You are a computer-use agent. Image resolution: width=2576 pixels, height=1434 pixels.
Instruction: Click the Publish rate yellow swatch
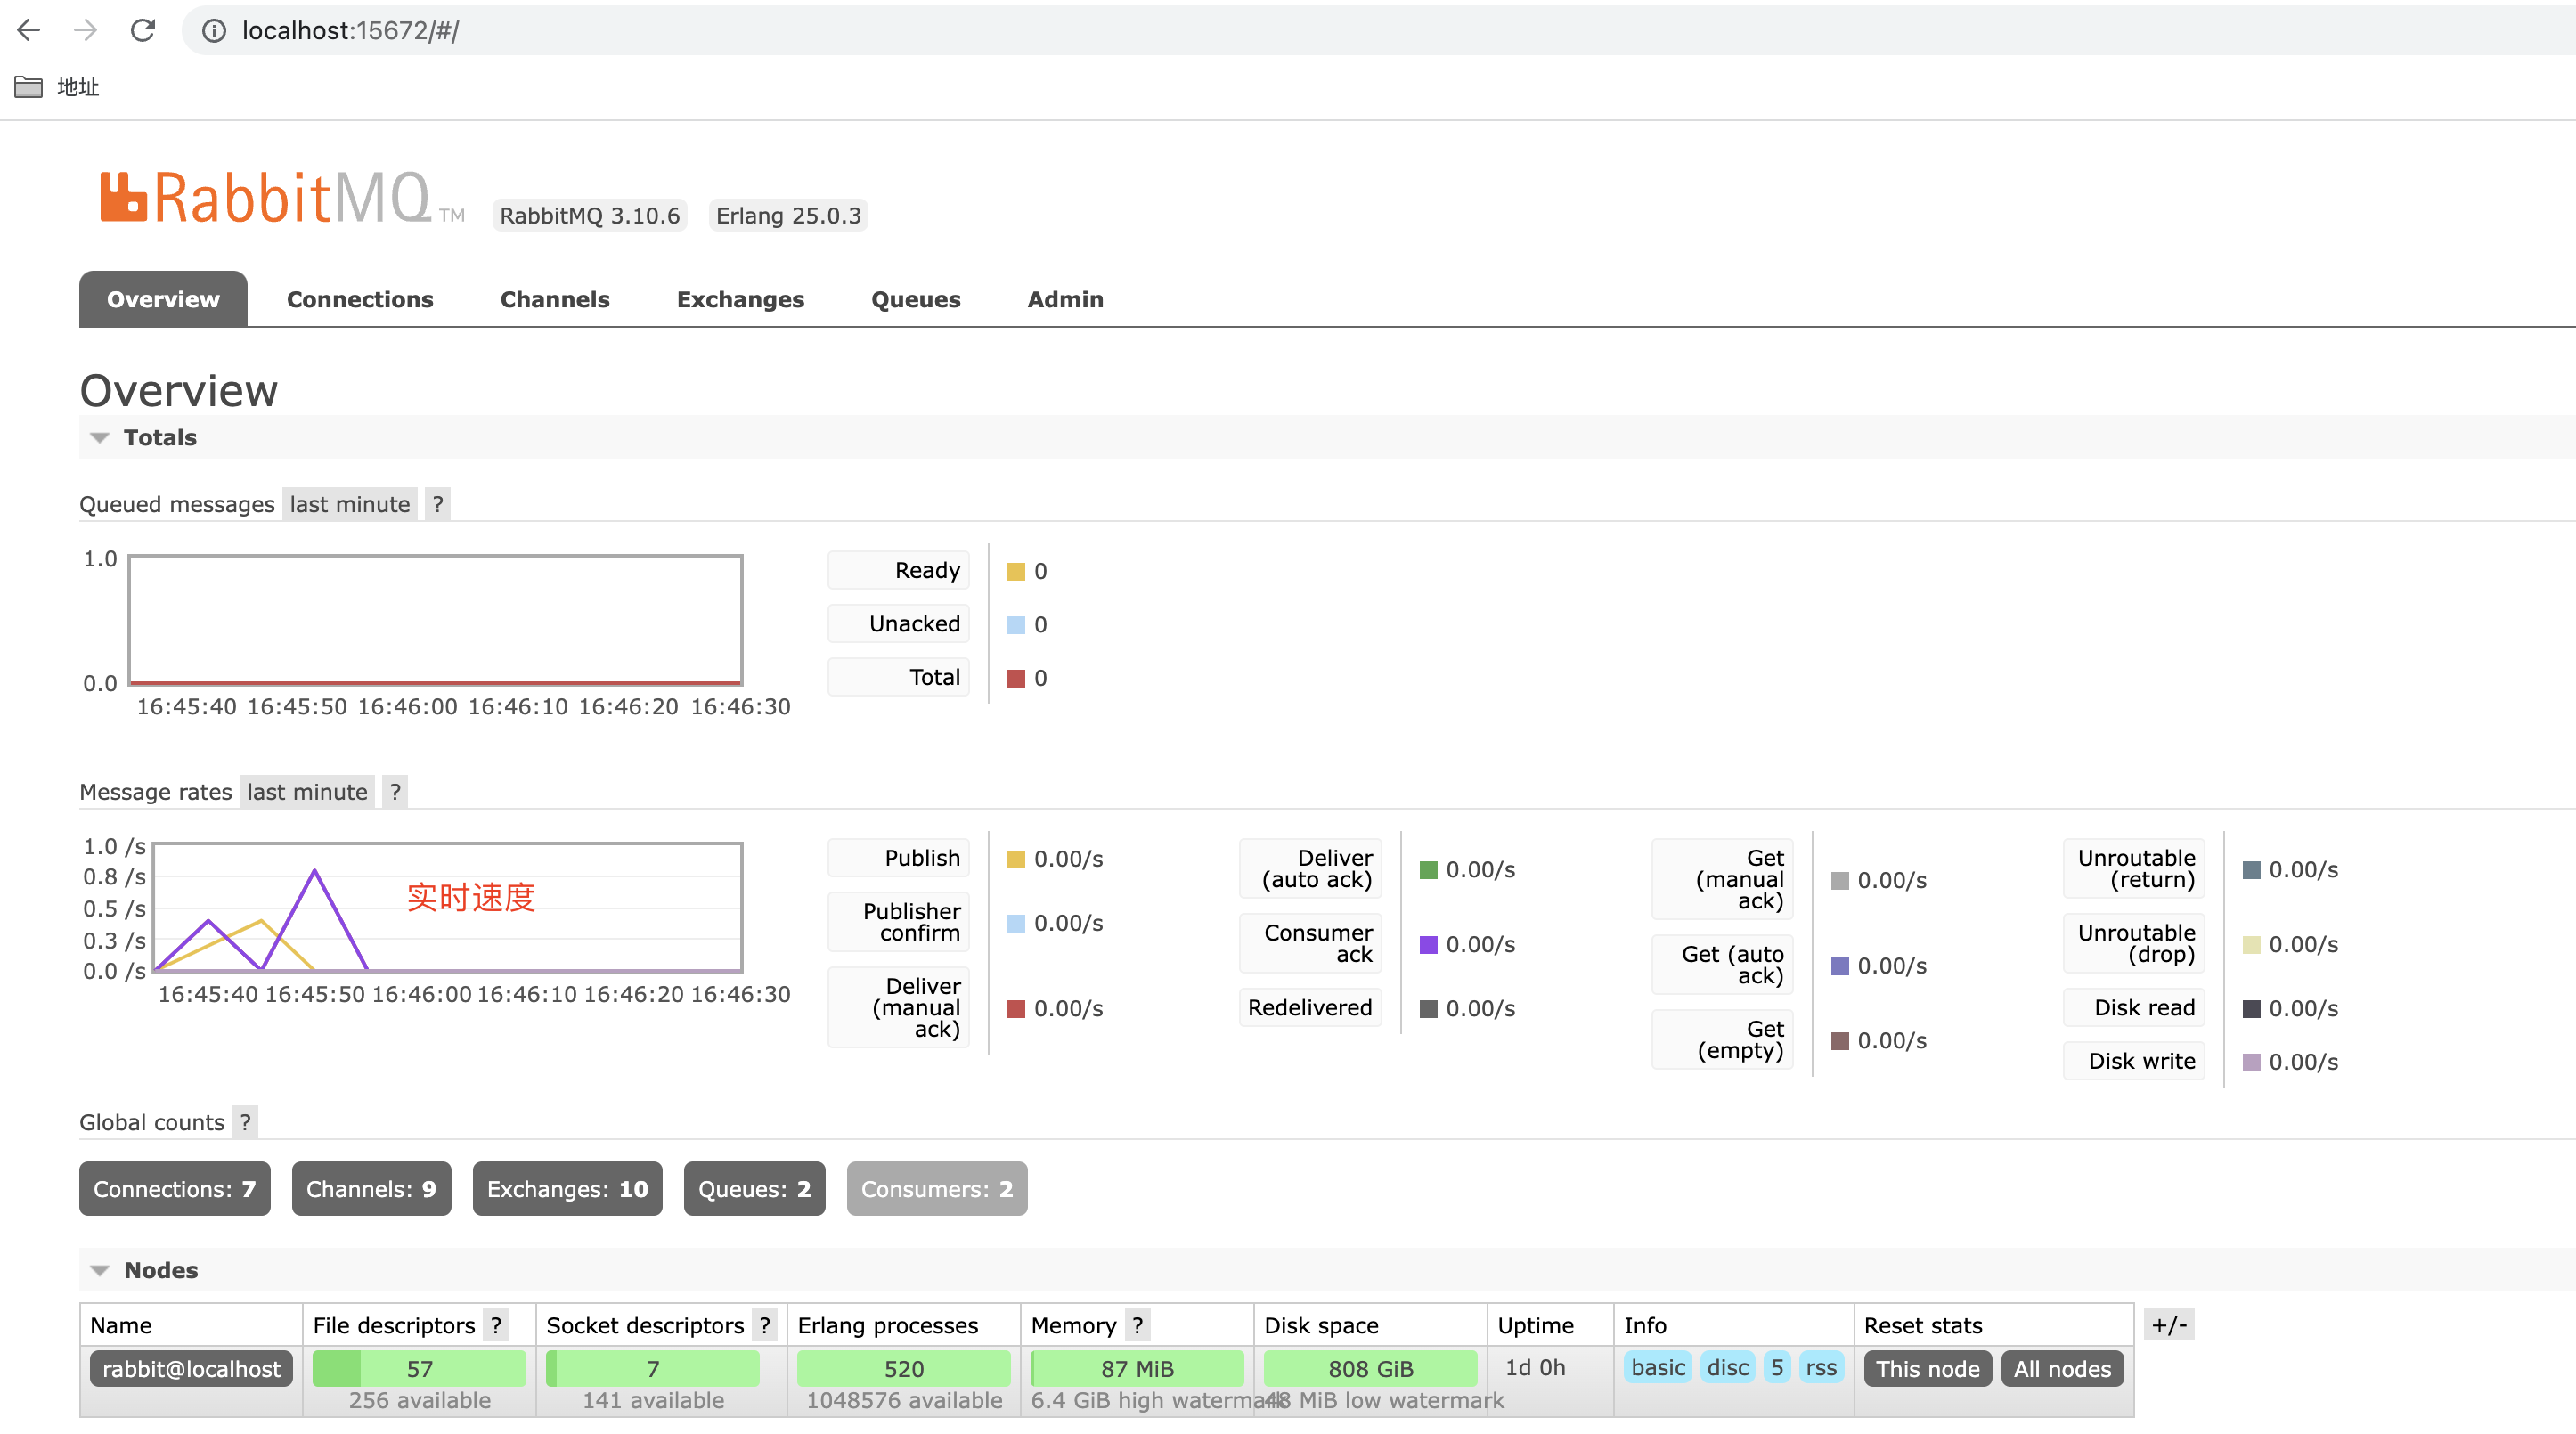pyautogui.click(x=1016, y=860)
